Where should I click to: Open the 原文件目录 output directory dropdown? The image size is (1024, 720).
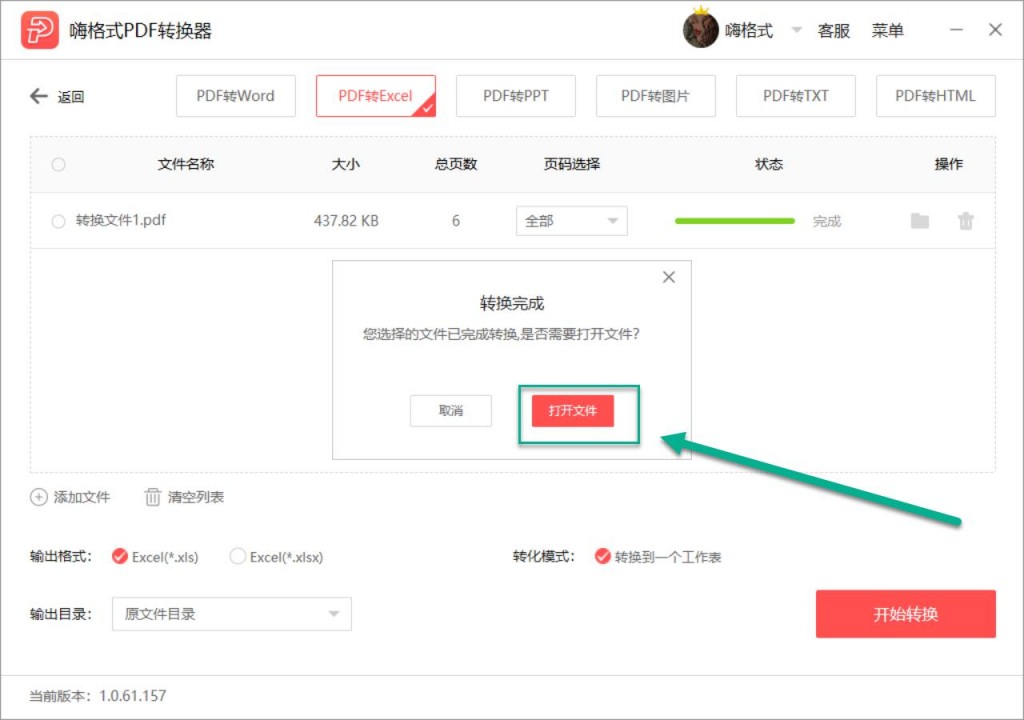pyautogui.click(x=232, y=614)
